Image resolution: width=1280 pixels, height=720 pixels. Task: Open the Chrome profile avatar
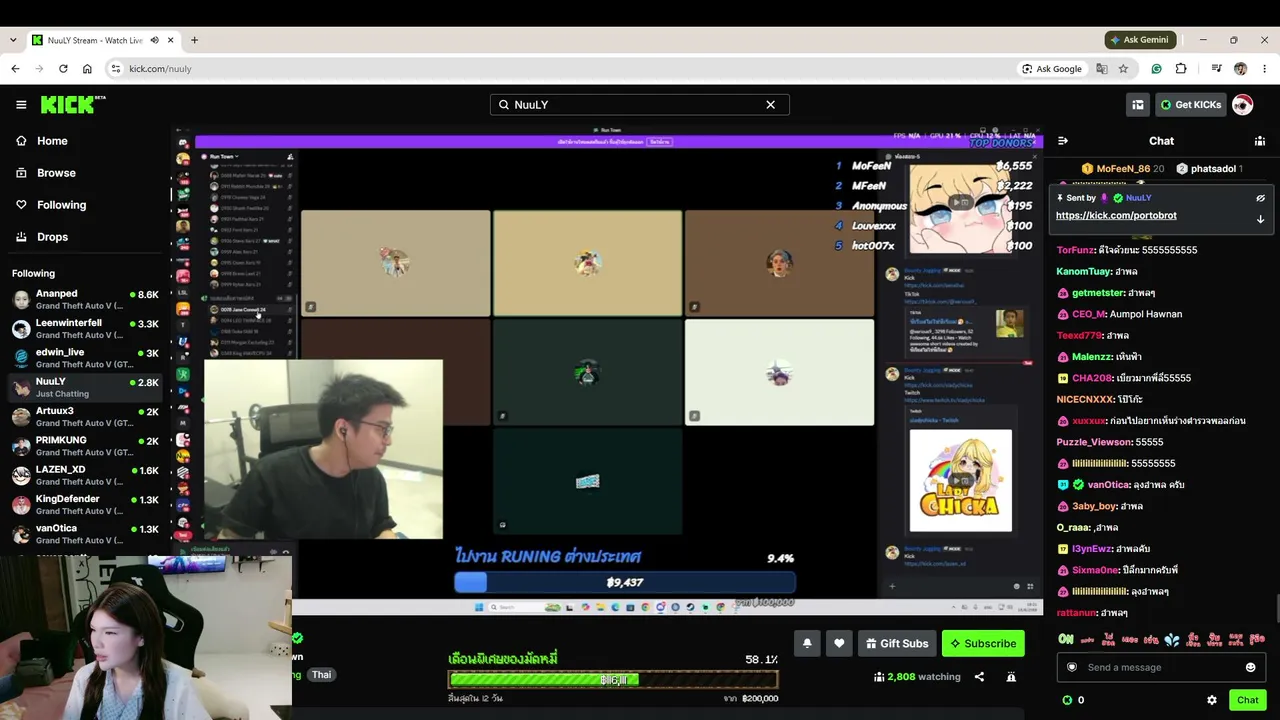point(1240,69)
